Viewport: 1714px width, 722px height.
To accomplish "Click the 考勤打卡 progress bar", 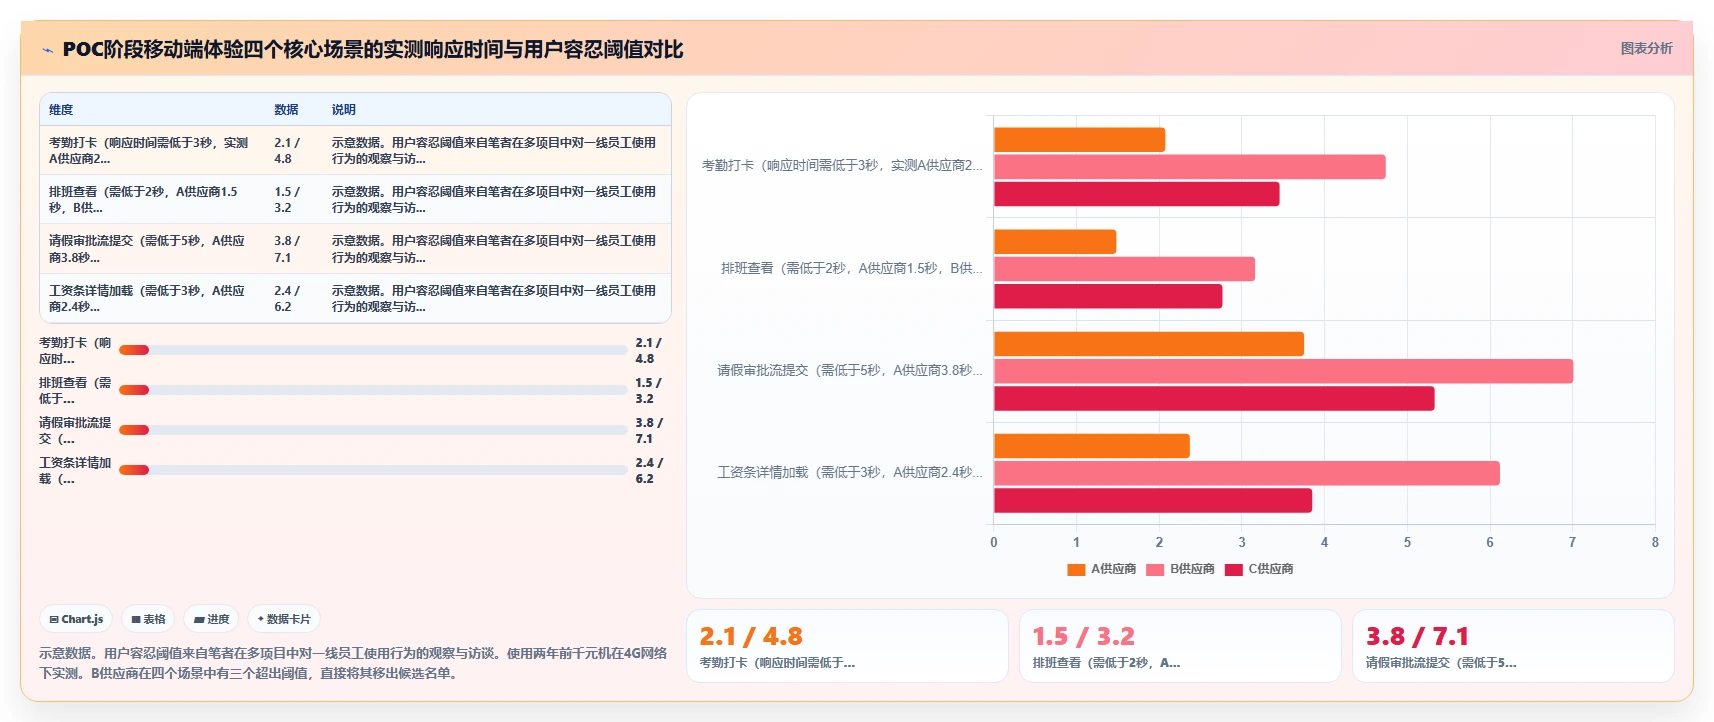I will tap(373, 350).
